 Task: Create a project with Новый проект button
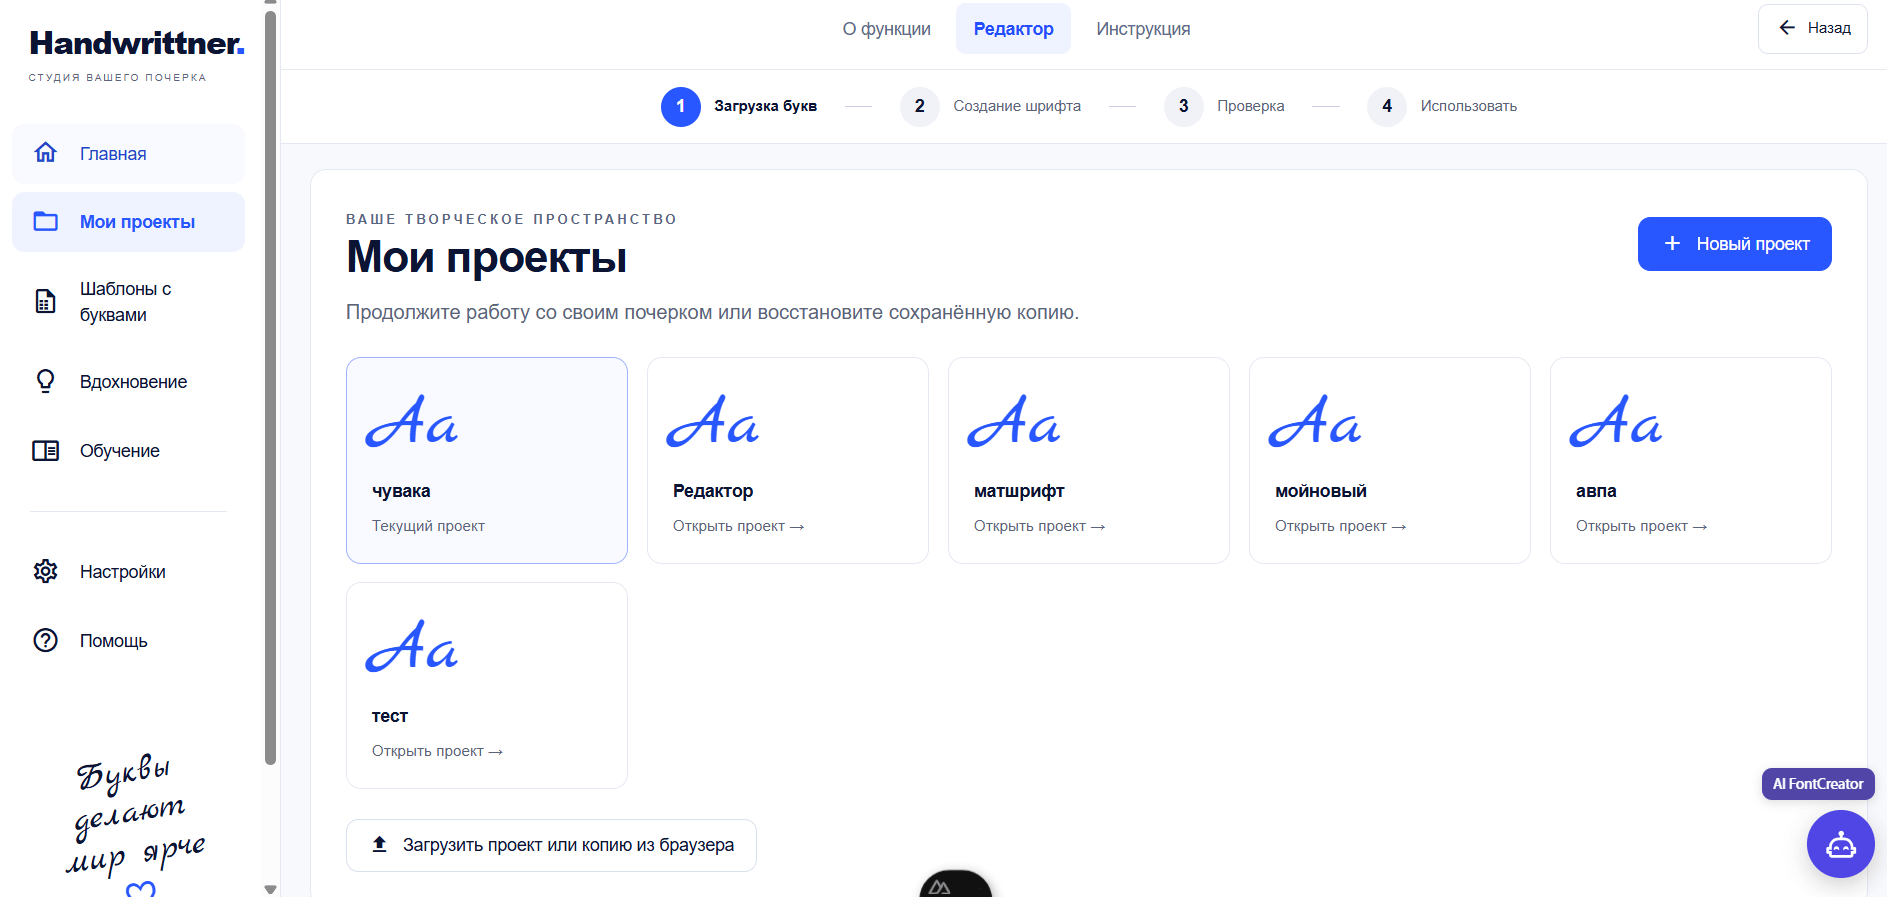(1734, 244)
